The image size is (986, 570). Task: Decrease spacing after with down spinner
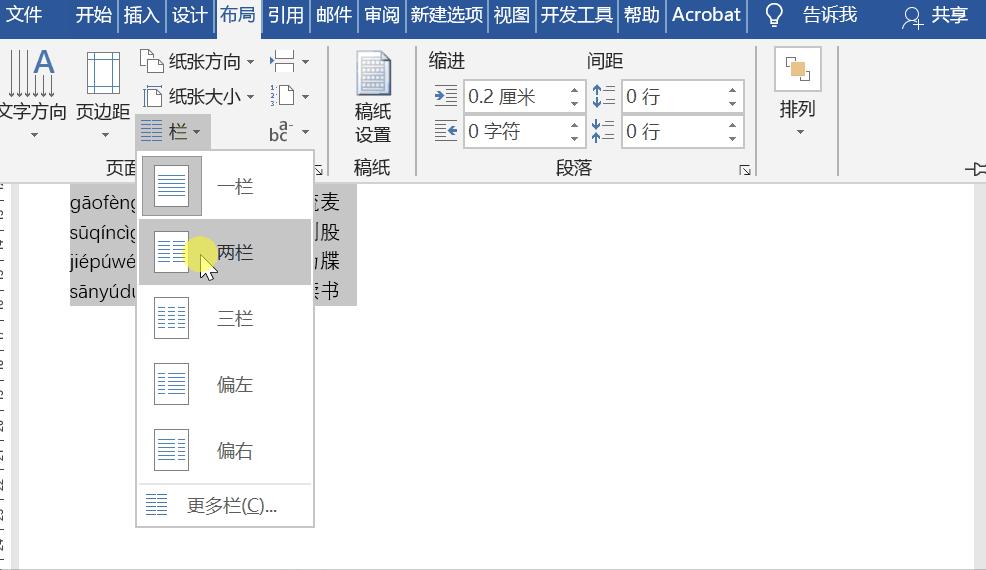click(733, 138)
